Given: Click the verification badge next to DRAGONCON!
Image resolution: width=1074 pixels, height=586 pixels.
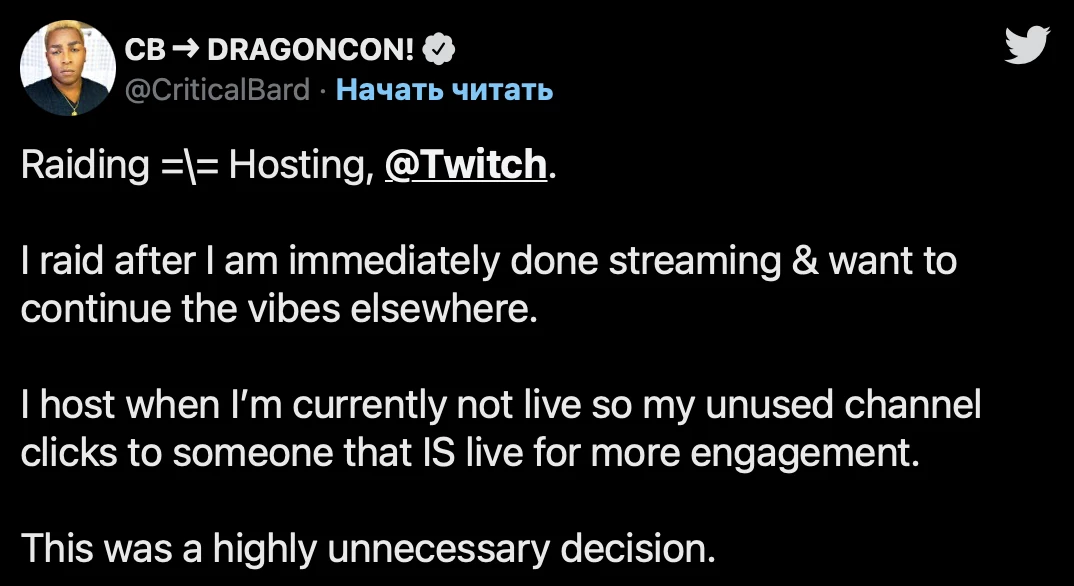Looking at the screenshot, I should pos(438,47).
